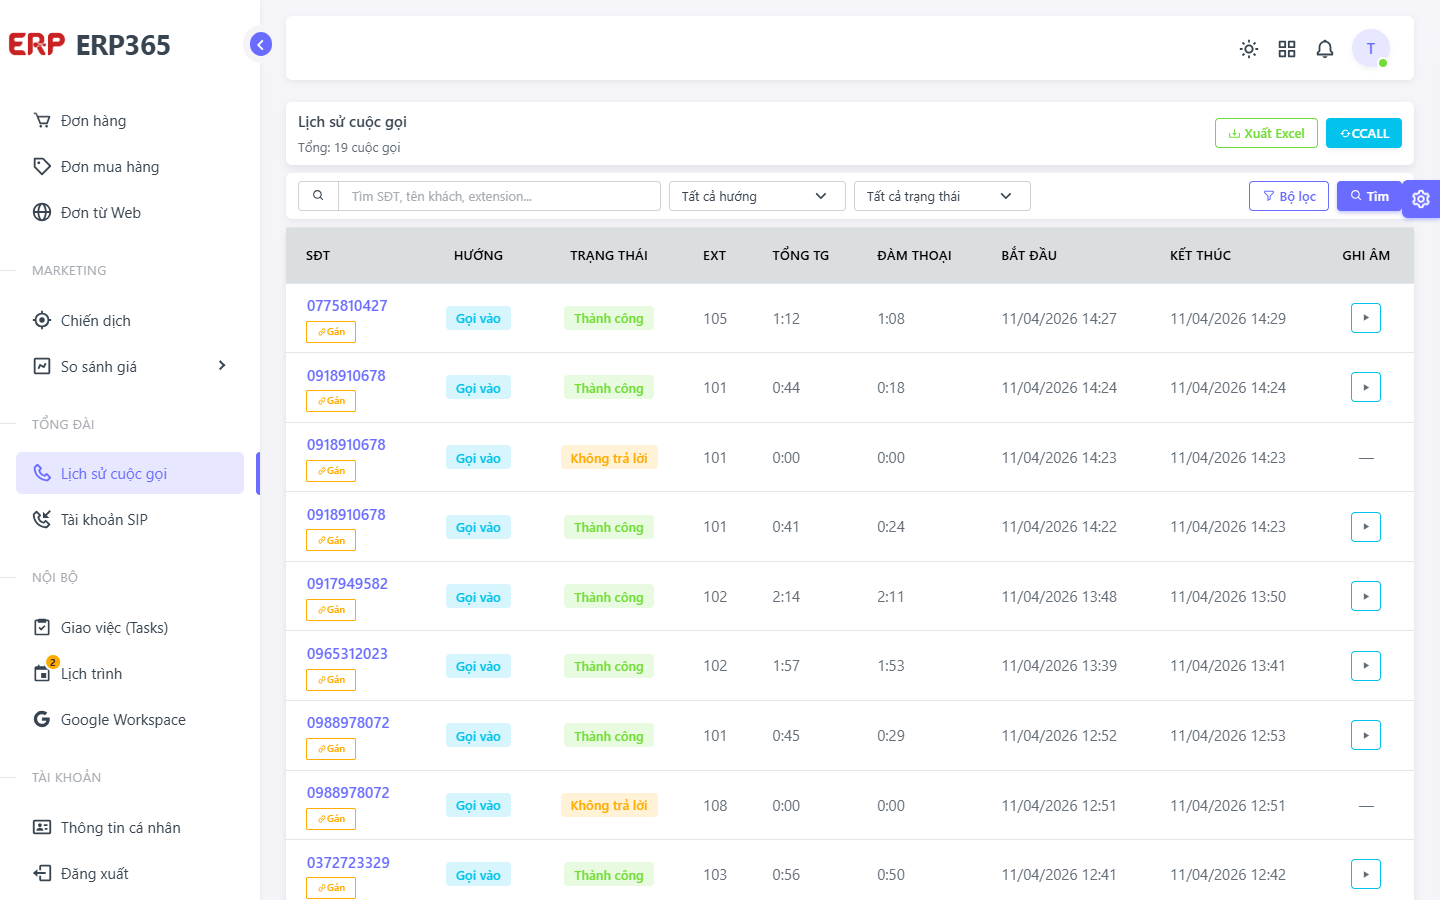Click KẾT THÚC column header
Screen dimensions: 1440x900
pos(1200,256)
